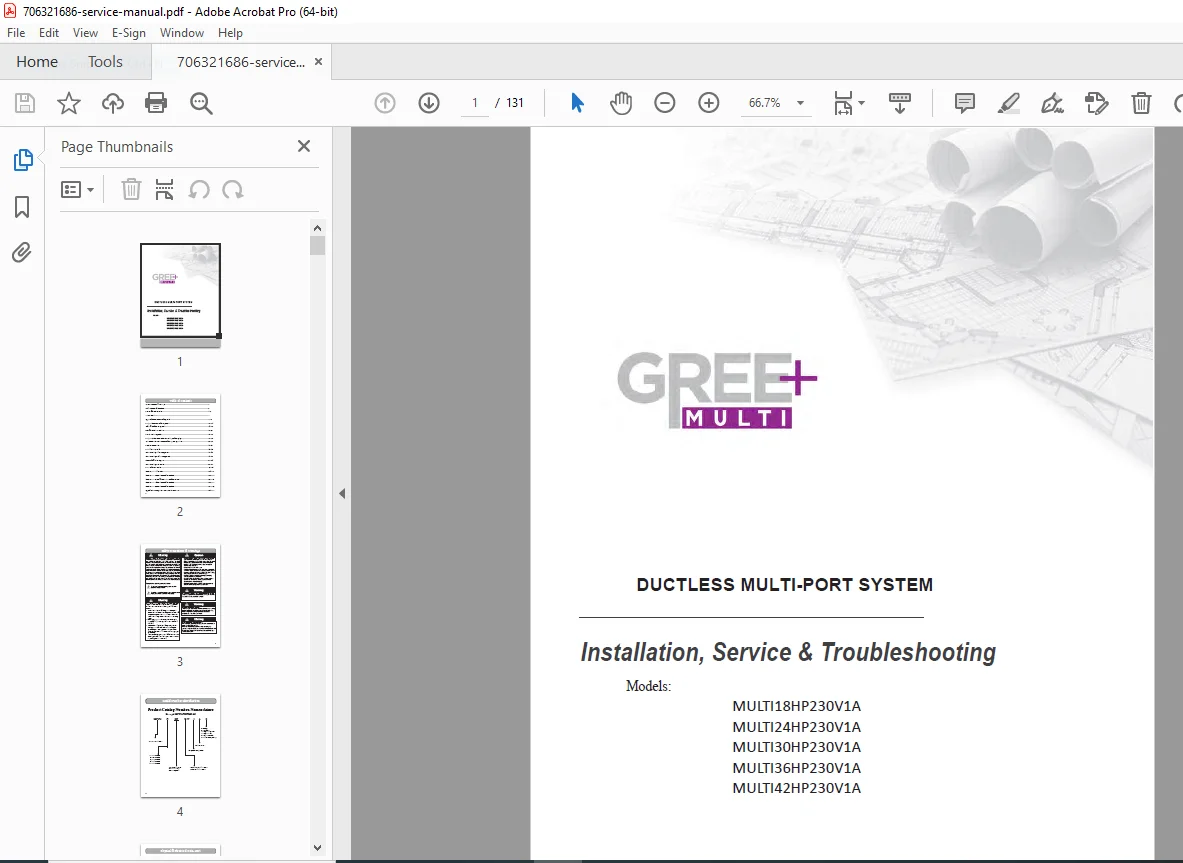Rotate page counterclockwise in thumbnails panel
This screenshot has height=863, width=1183.
click(198, 189)
